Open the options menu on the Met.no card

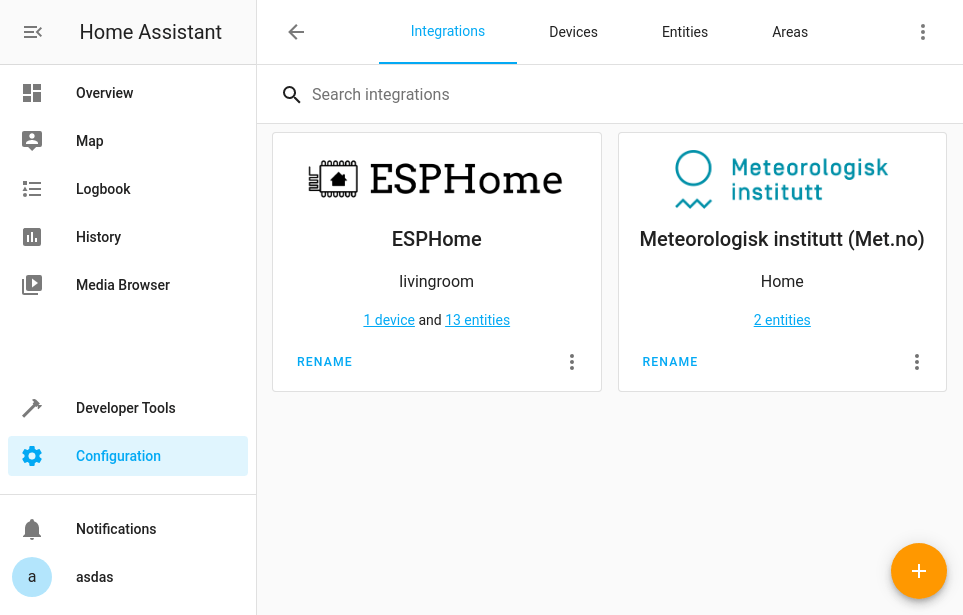point(917,362)
